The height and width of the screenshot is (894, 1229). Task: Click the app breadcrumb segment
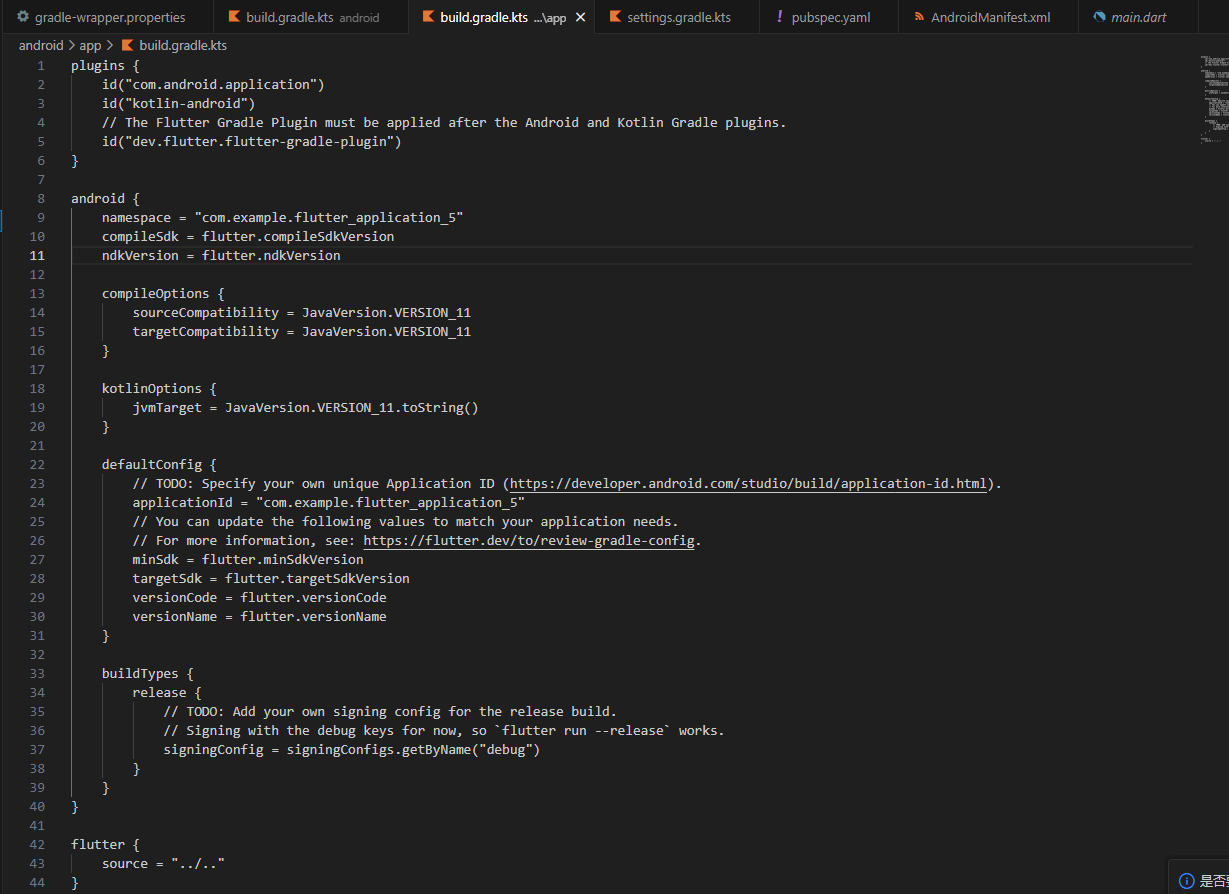click(x=90, y=46)
